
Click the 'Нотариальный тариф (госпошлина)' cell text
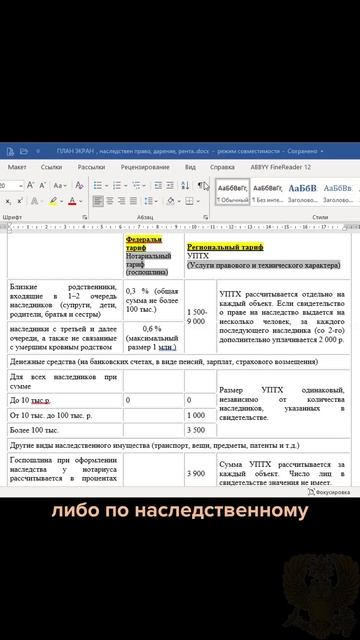[x=148, y=264]
